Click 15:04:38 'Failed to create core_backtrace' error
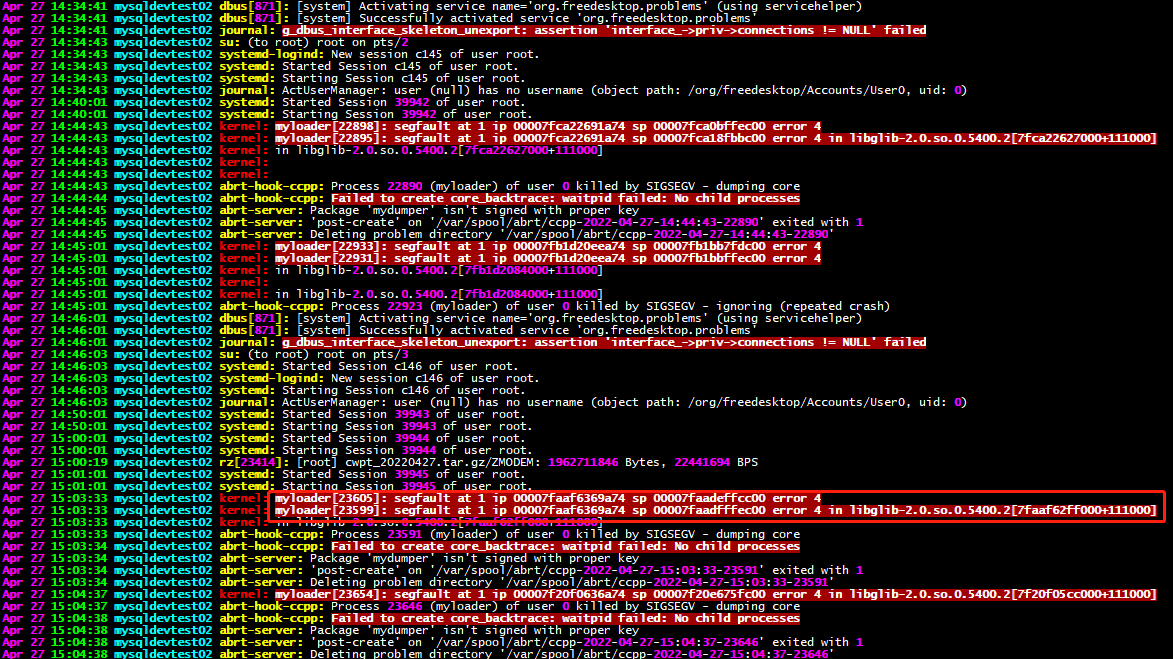The height and width of the screenshot is (659, 1173). pyautogui.click(x=566, y=618)
